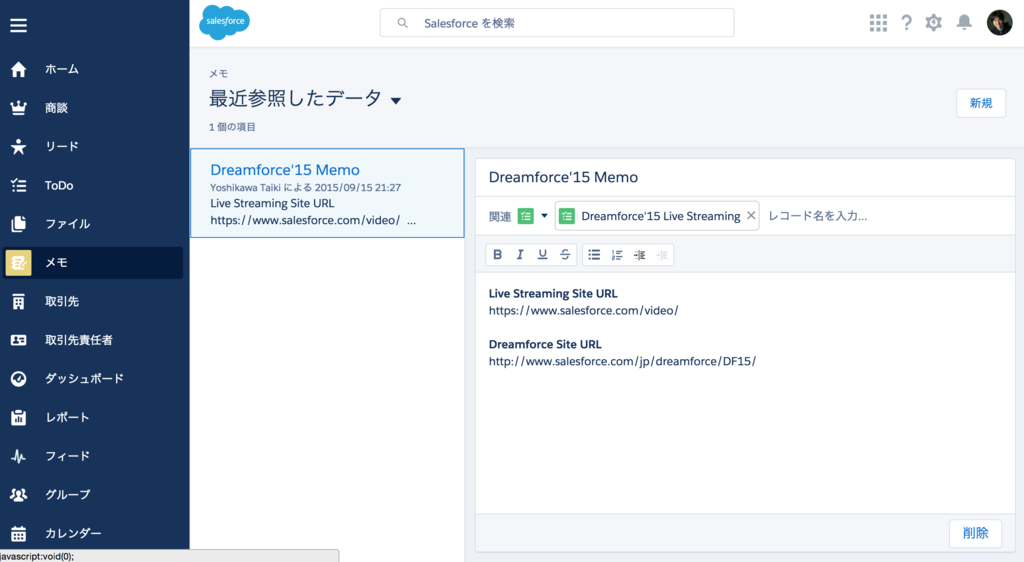Click the グループ people icon

tap(18, 495)
